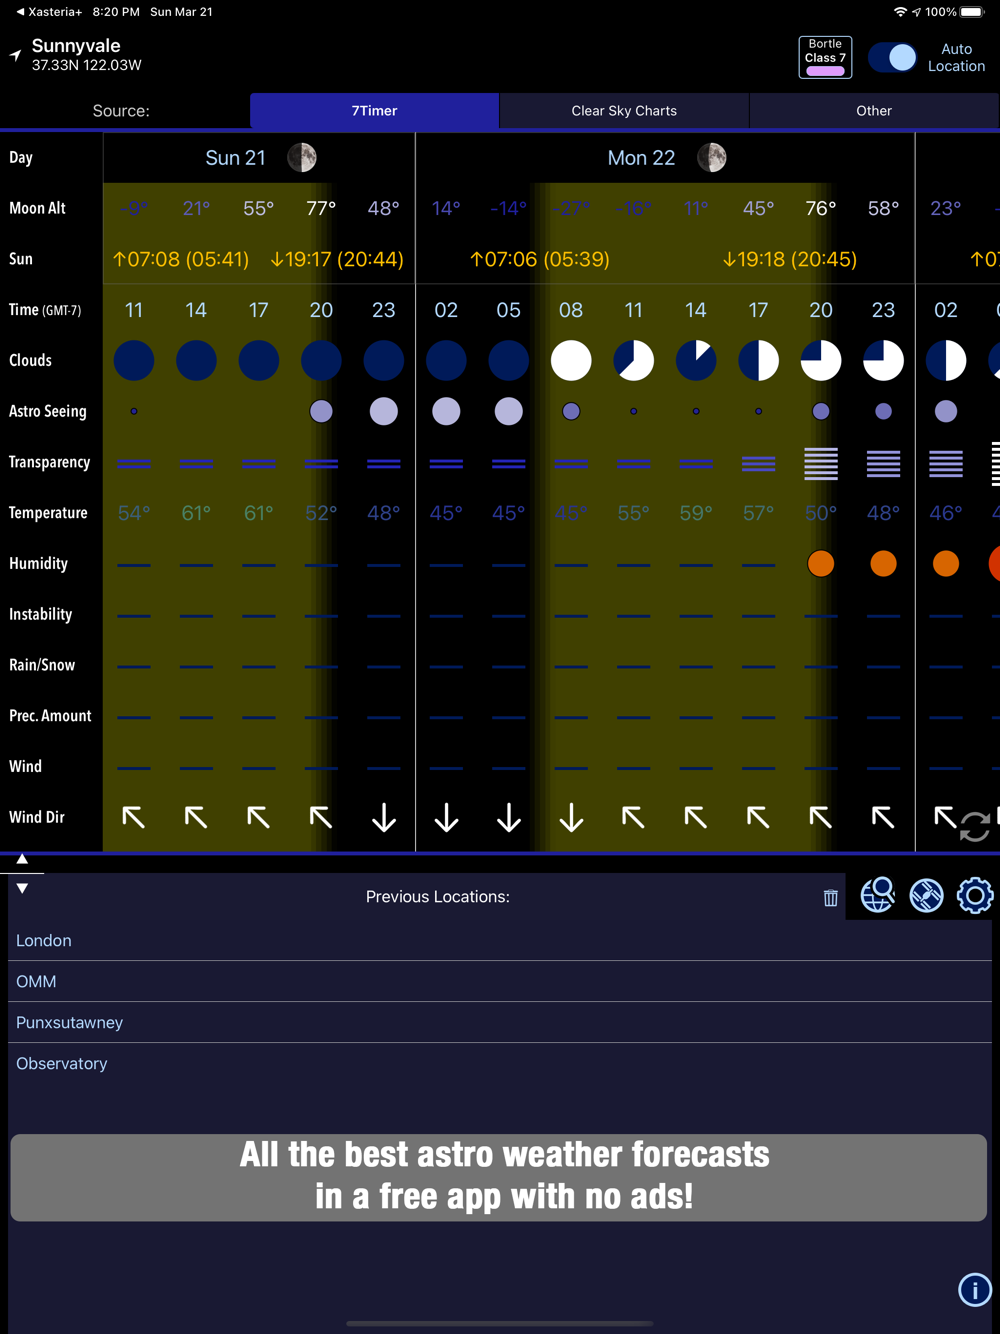
Task: Tap the Sun 21 day header
Action: coord(235,158)
